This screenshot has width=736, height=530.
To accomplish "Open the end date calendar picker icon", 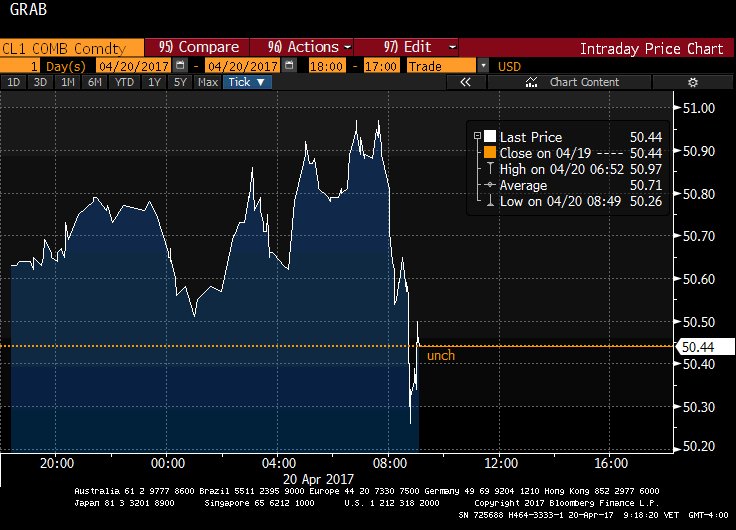I will pyautogui.click(x=288, y=65).
